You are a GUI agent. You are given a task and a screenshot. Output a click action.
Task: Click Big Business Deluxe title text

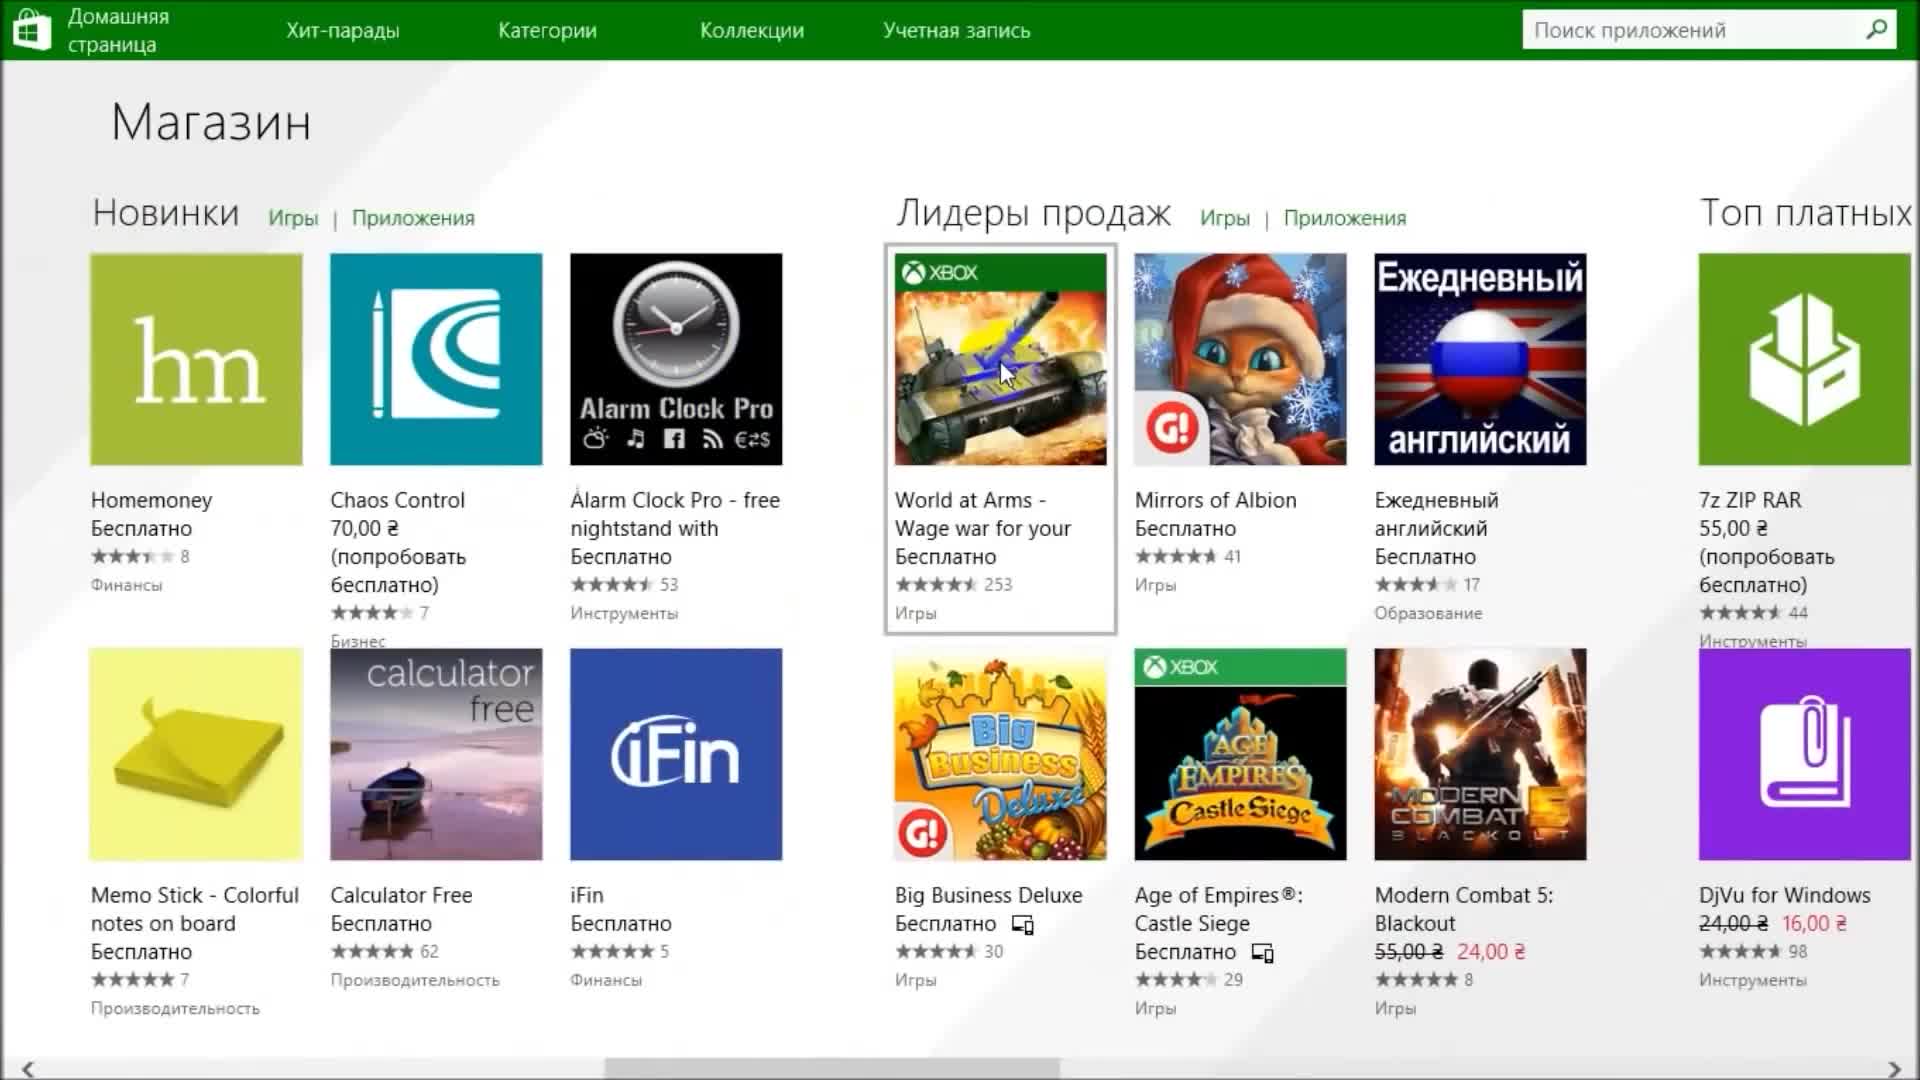[988, 895]
